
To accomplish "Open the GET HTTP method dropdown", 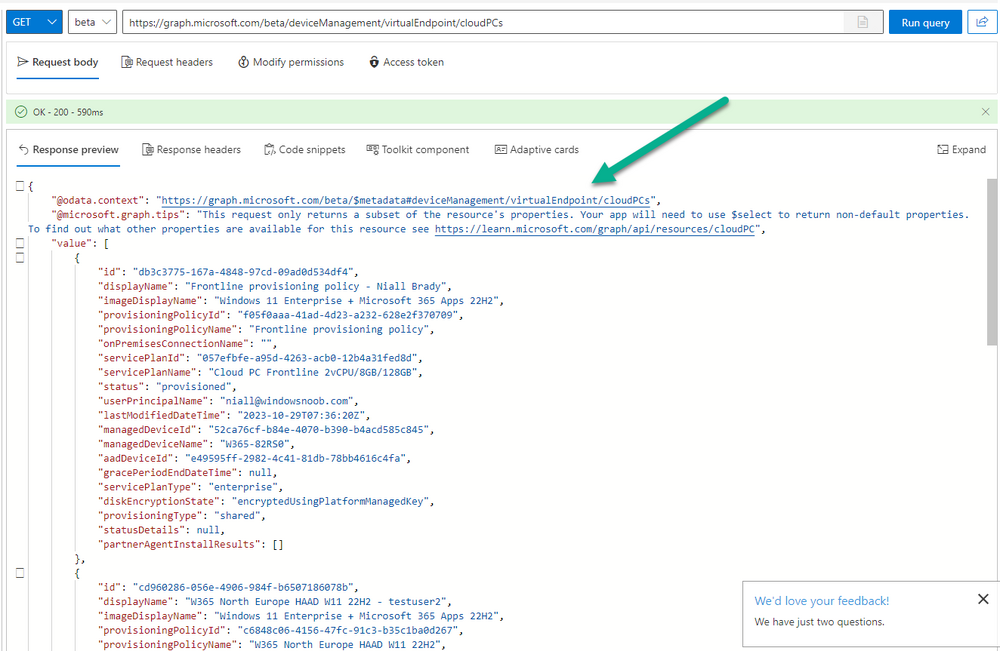I will click(x=34, y=22).
